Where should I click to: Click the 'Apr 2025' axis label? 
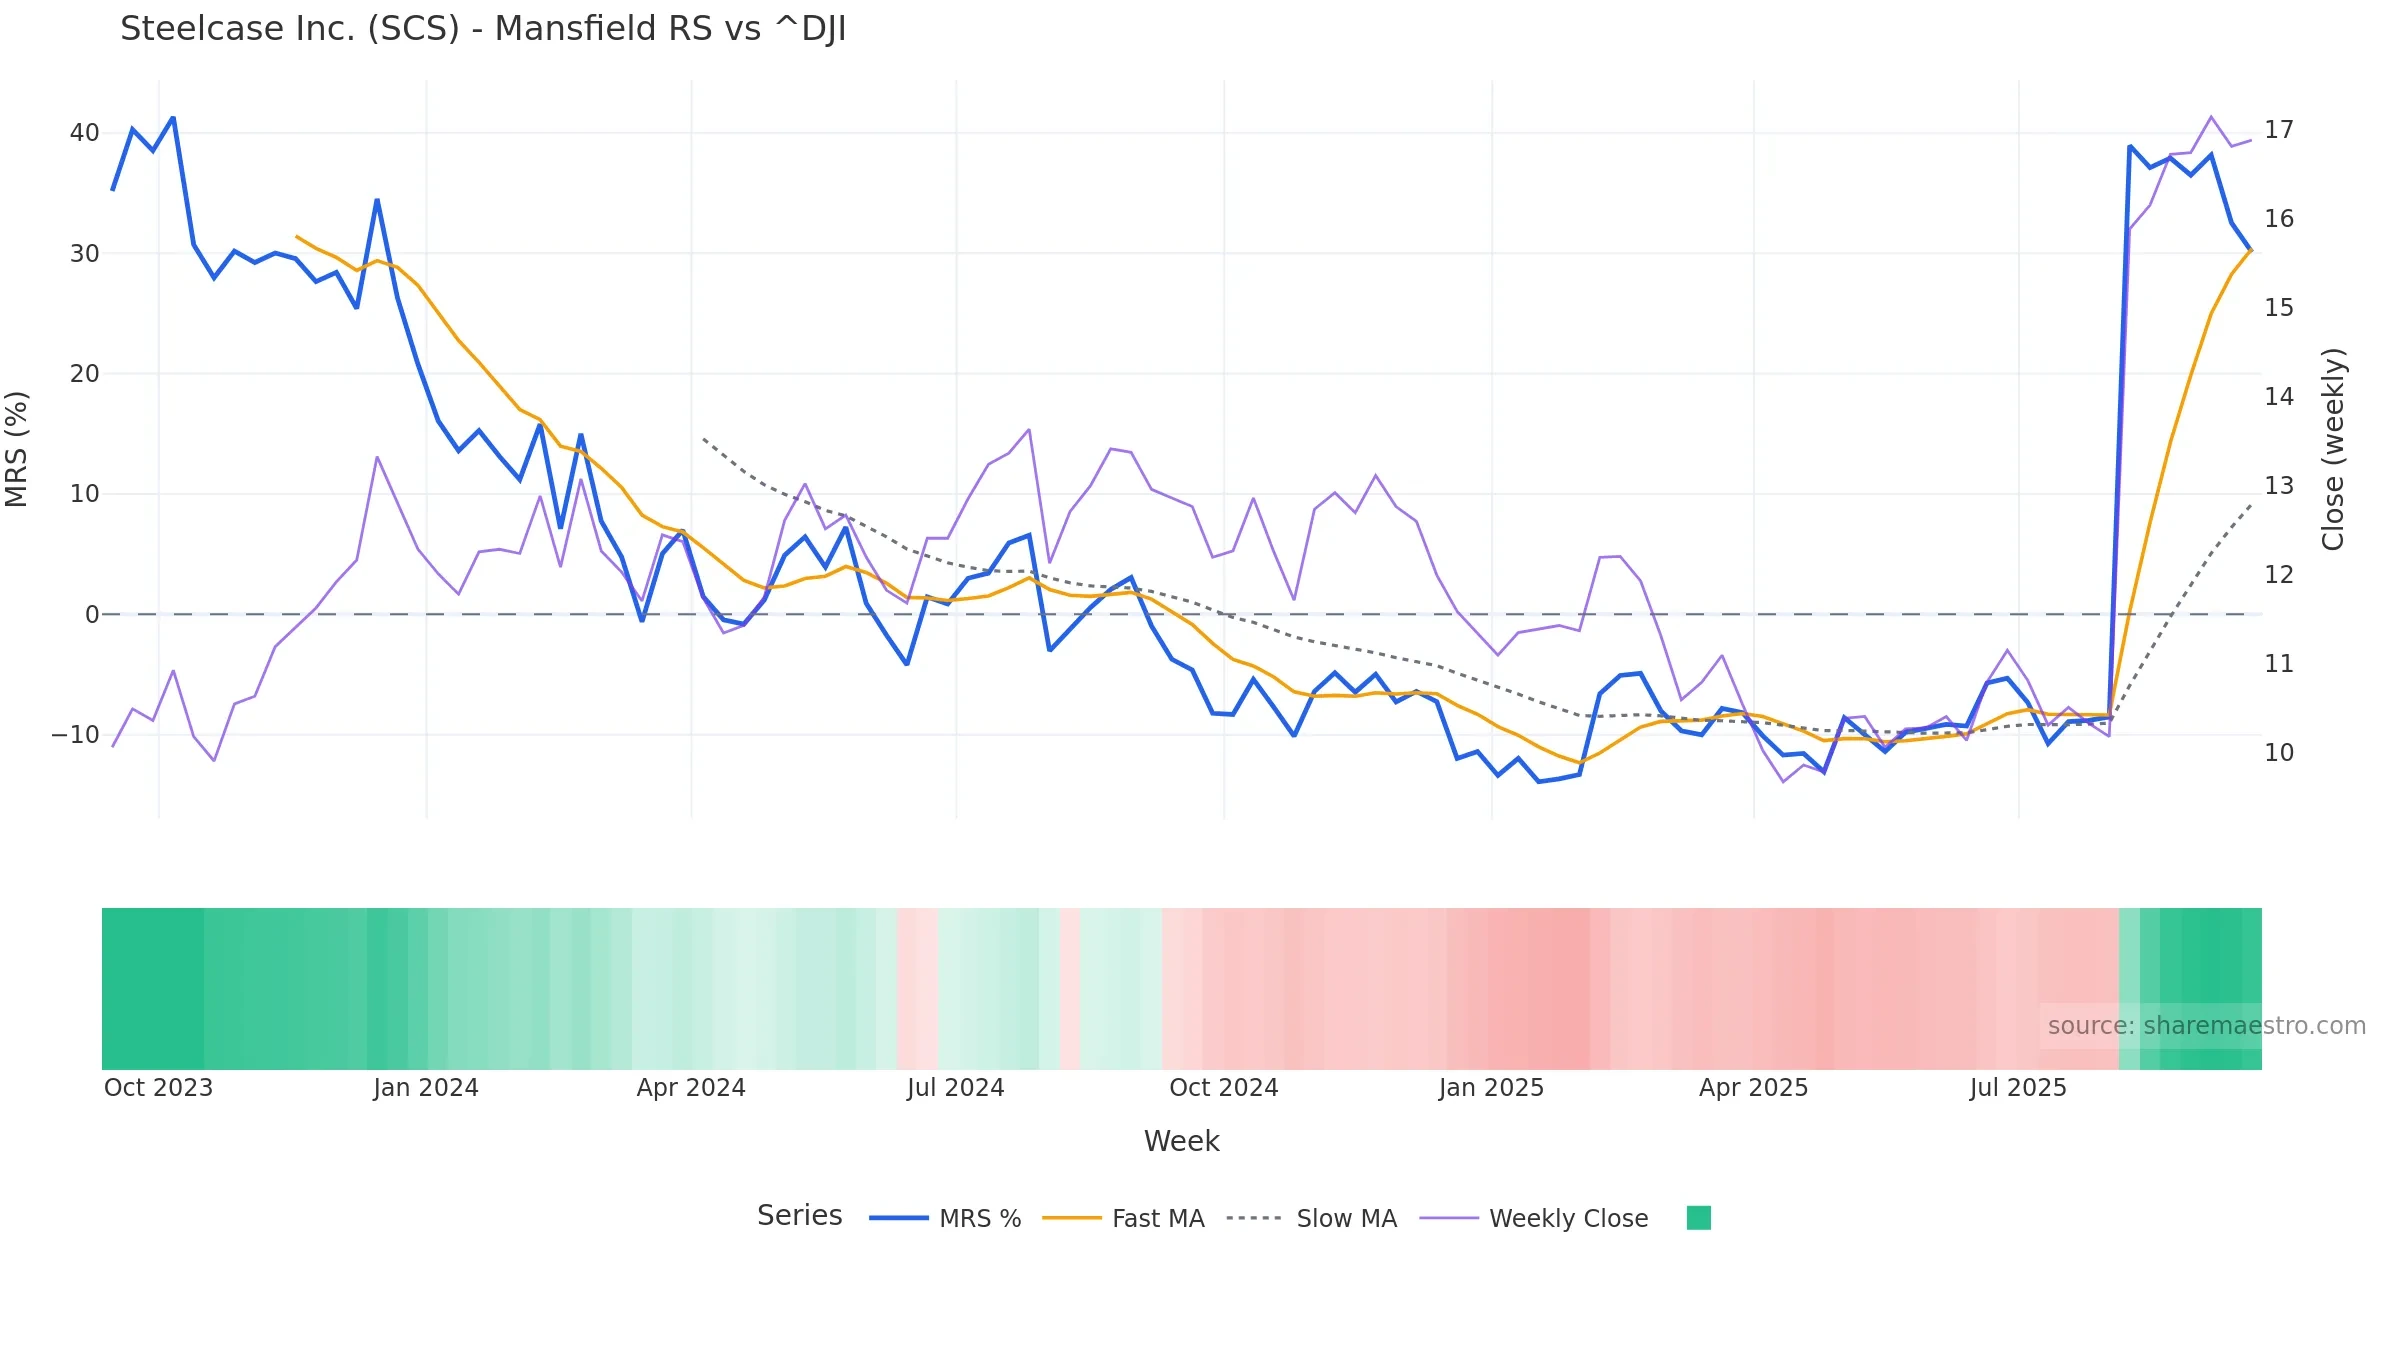coord(1753,1088)
